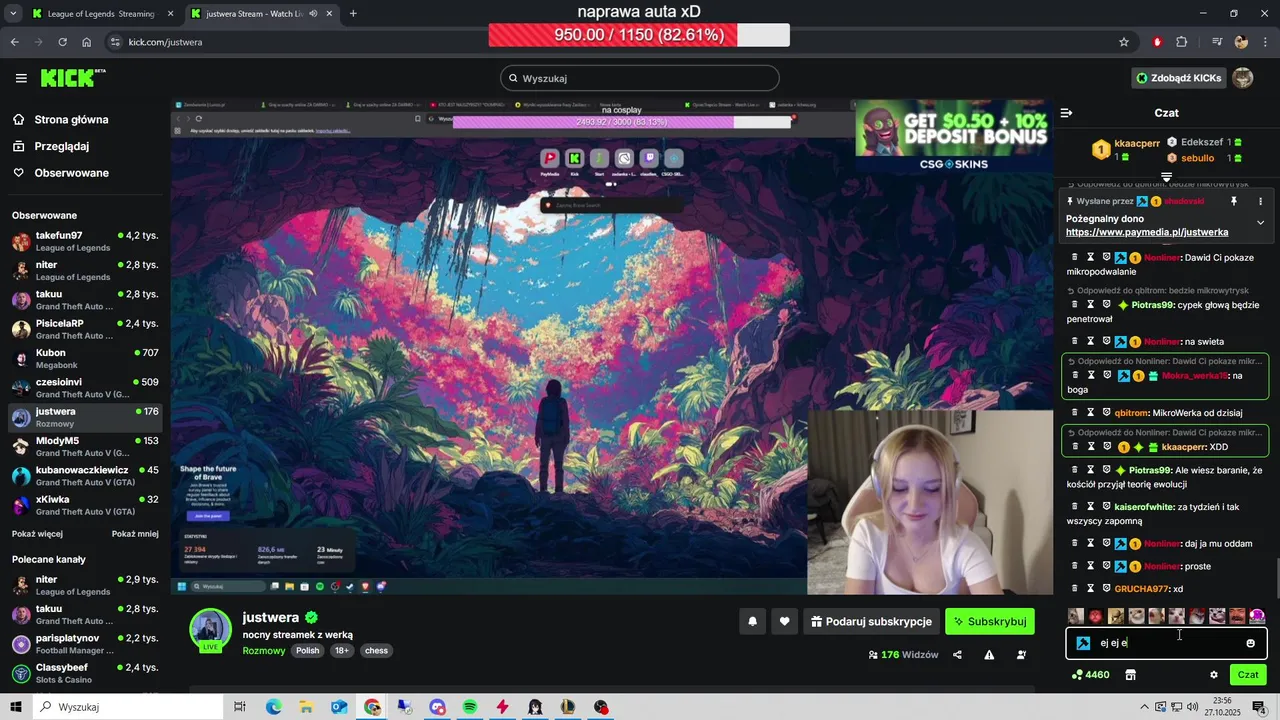The image size is (1280, 720).
Task: Click the notification bell for justwera
Action: click(x=752, y=621)
